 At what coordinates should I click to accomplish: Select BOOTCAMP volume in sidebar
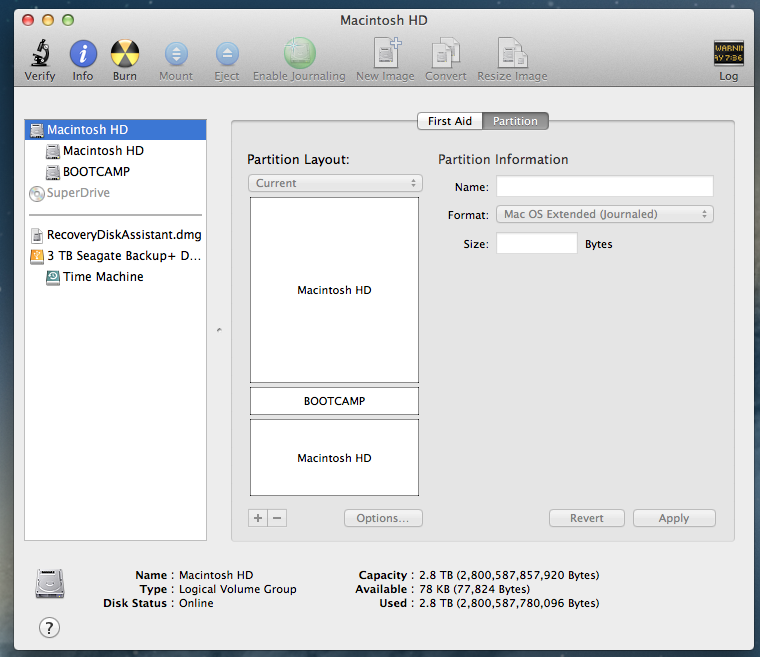(x=96, y=171)
